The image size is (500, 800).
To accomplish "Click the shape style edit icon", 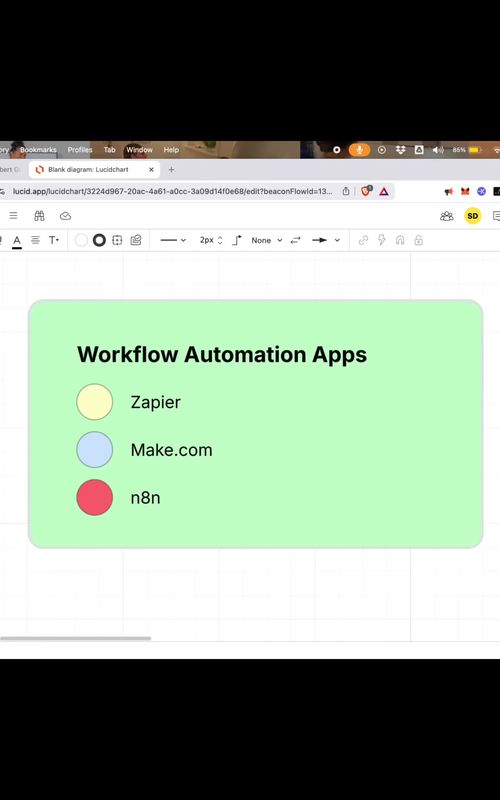I will tap(136, 240).
